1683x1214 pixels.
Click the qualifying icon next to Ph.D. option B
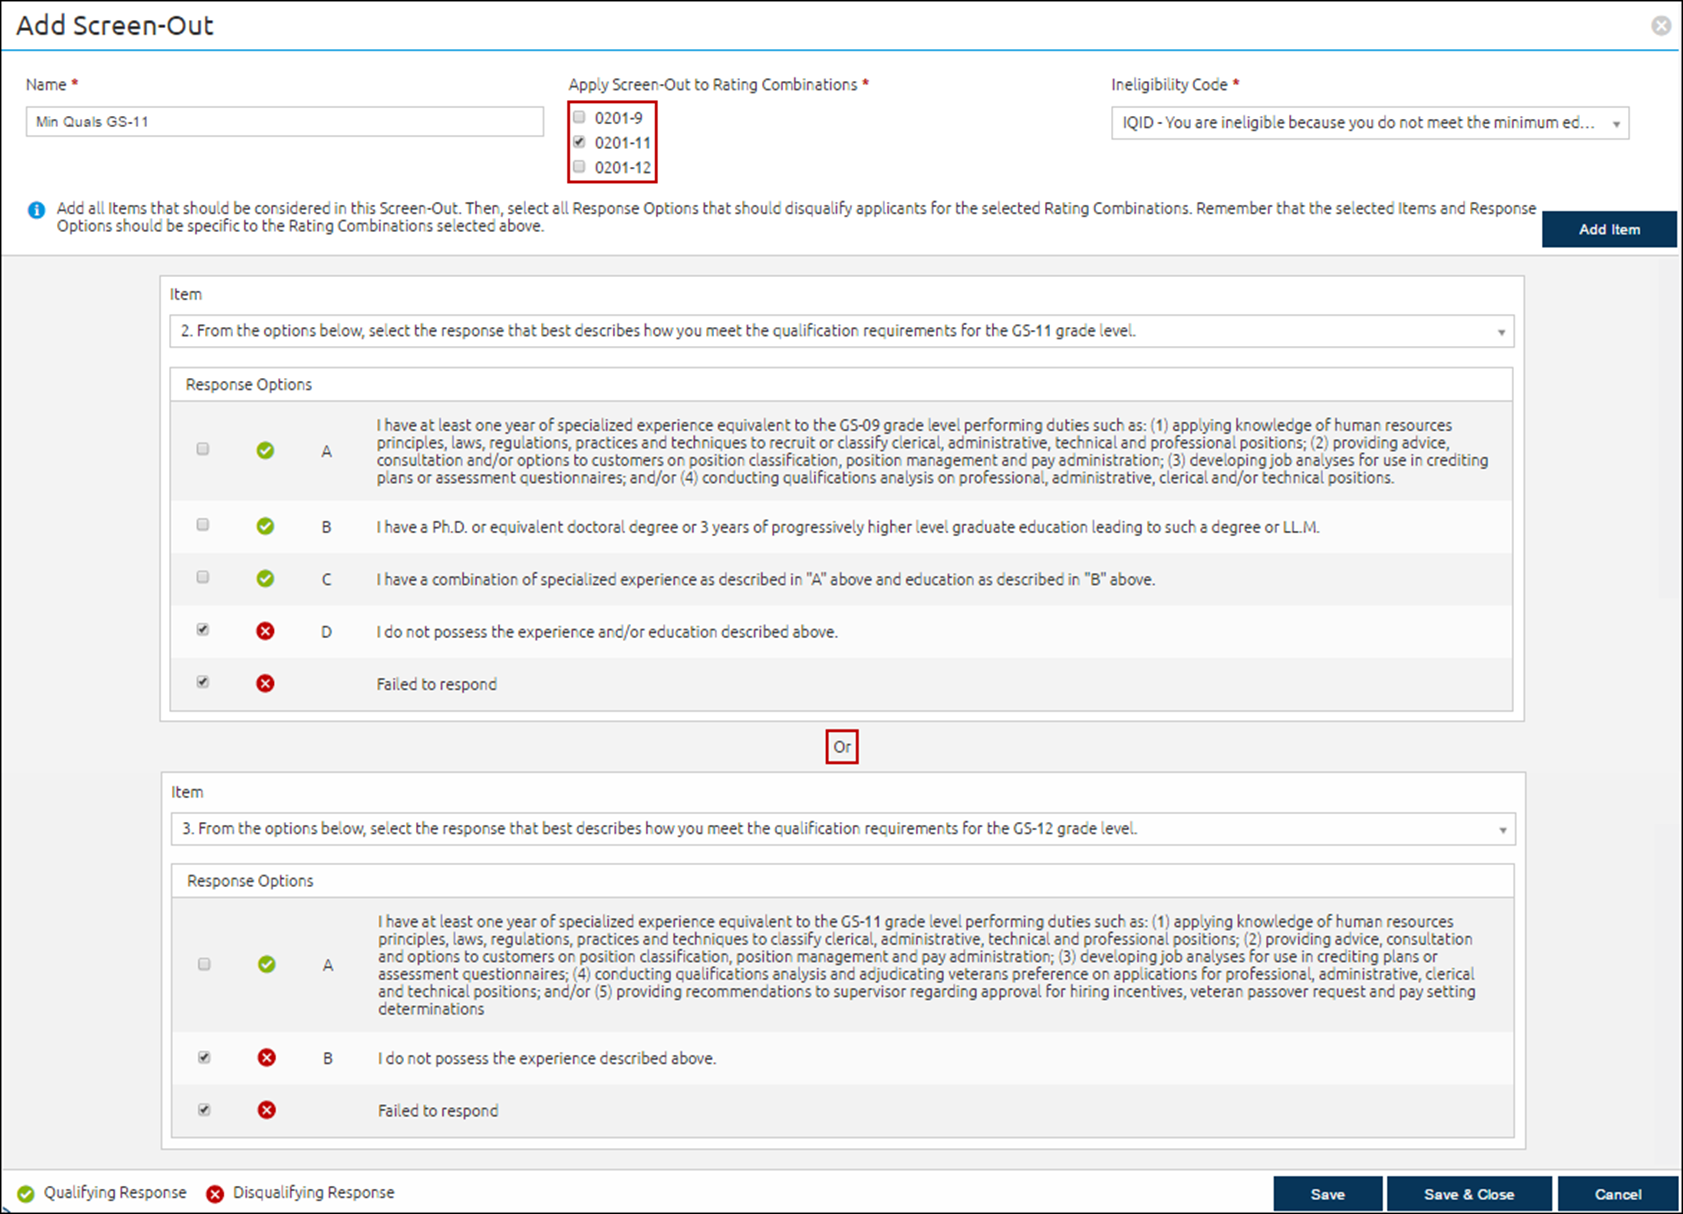(265, 526)
